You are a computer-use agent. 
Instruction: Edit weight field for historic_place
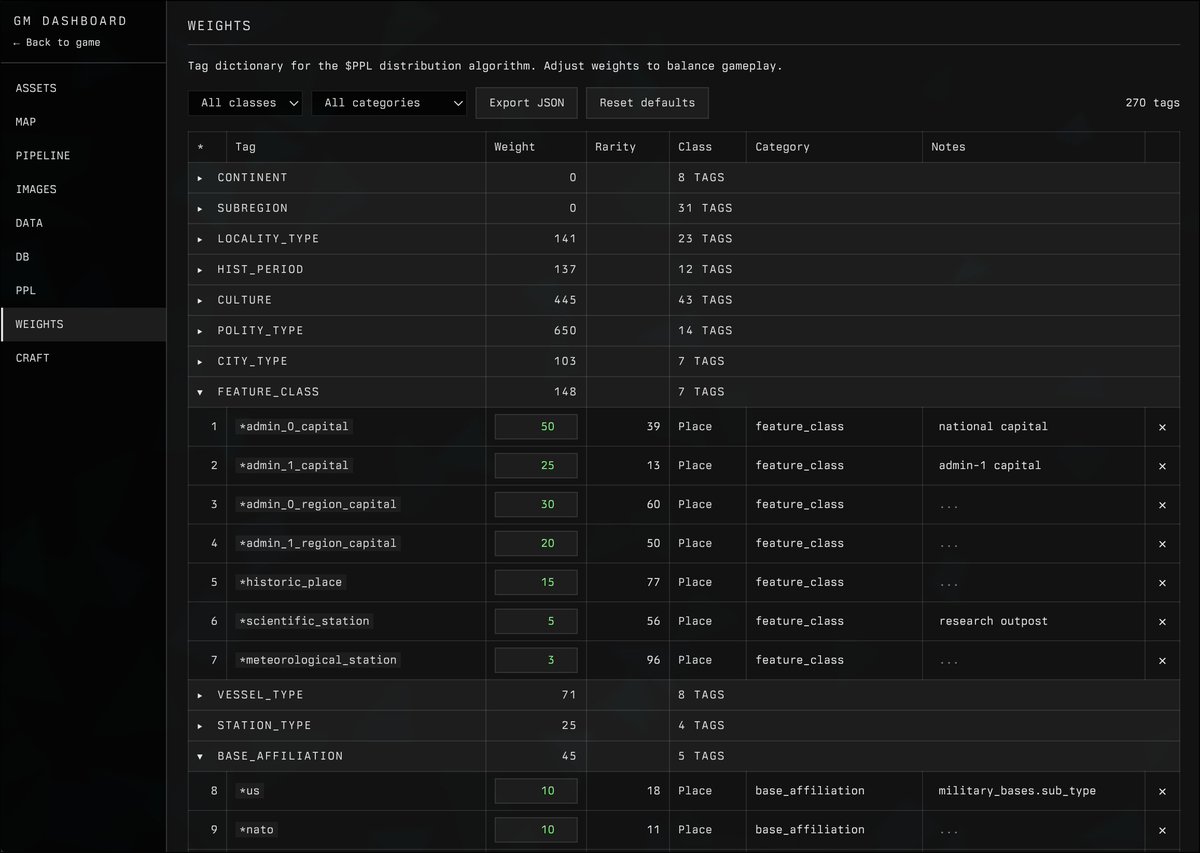click(x=536, y=583)
